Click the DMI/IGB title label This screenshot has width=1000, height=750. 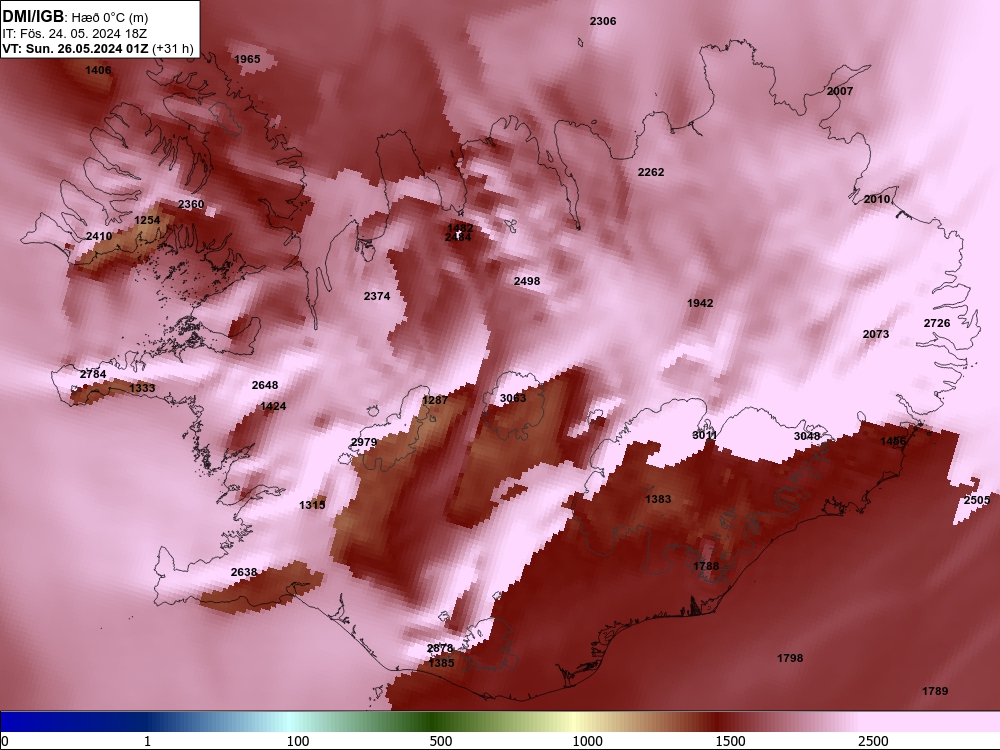tap(33, 17)
